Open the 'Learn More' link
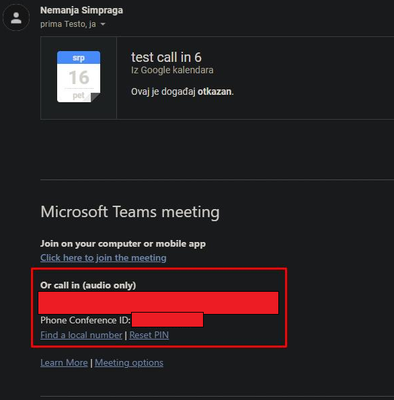Image resolution: width=394 pixels, height=400 pixels. 64,363
